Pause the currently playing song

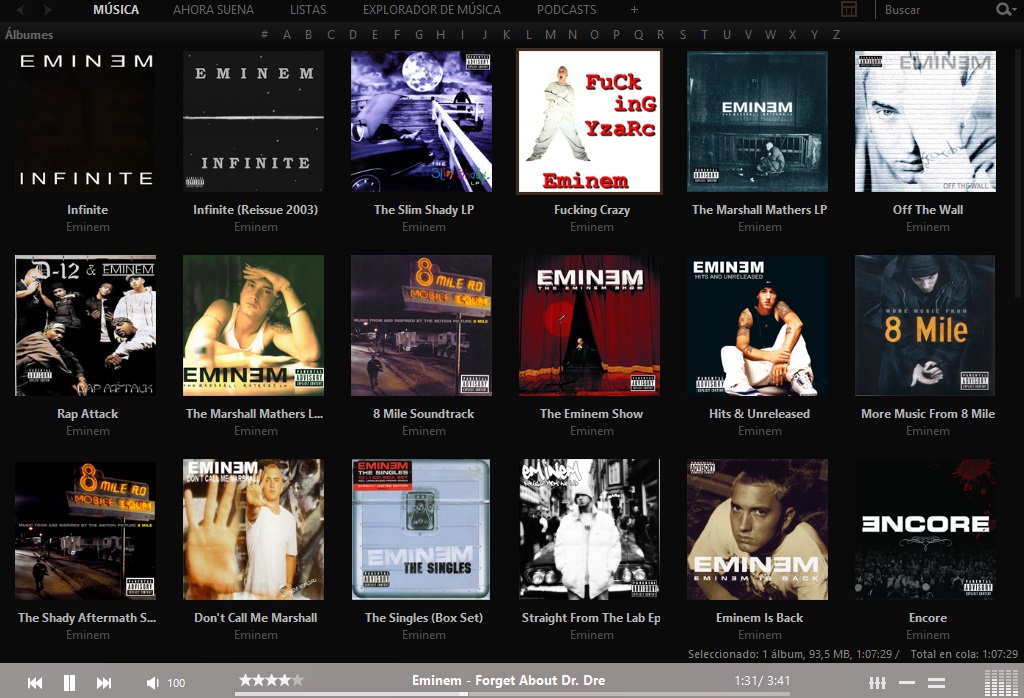coord(68,682)
